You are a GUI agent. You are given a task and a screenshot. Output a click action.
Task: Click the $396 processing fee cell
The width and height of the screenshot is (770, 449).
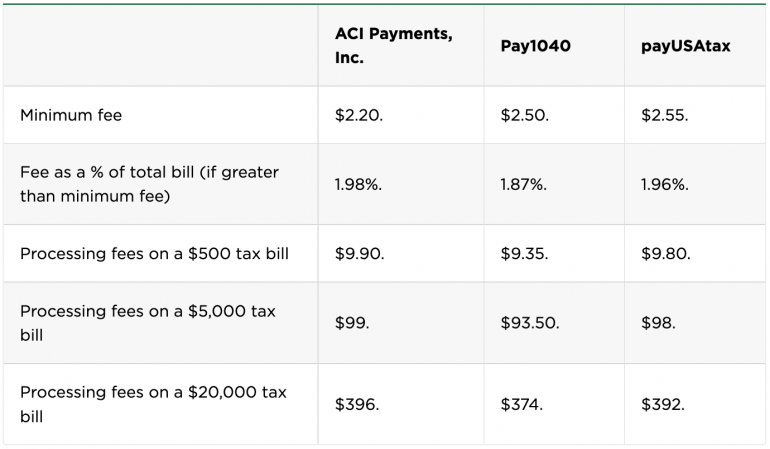coord(356,403)
